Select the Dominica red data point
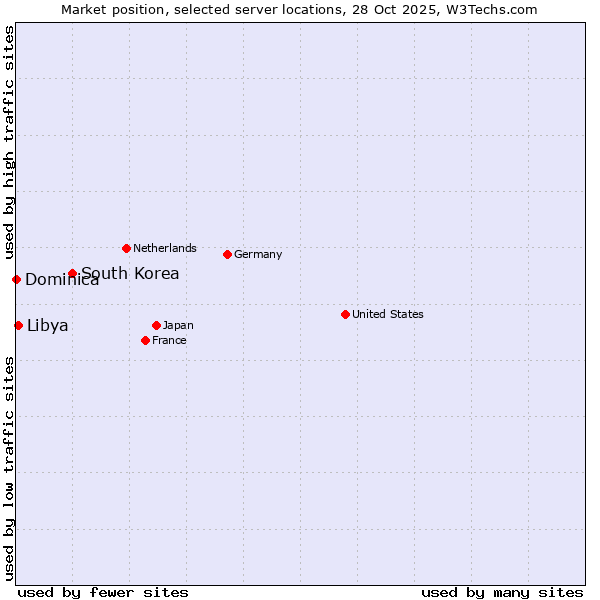 [x=17, y=279]
